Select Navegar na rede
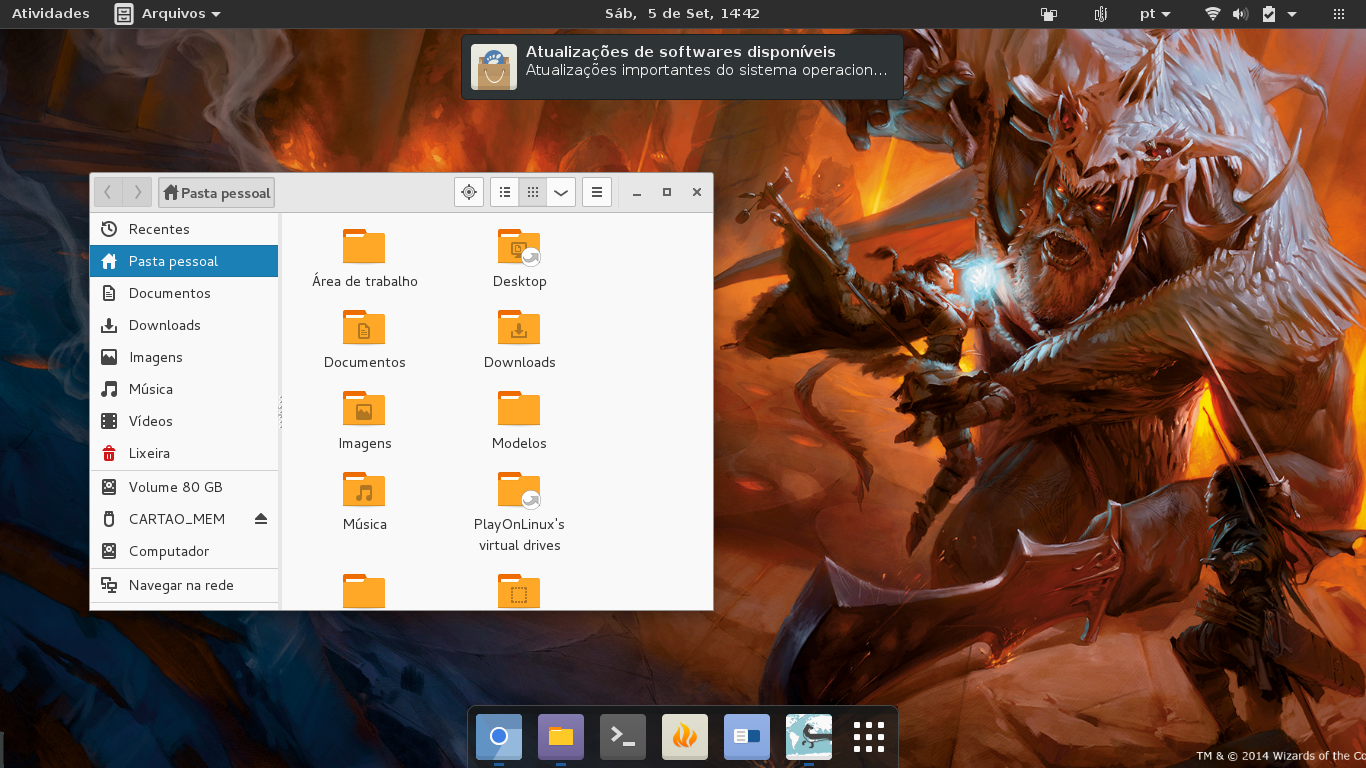 coord(184,585)
